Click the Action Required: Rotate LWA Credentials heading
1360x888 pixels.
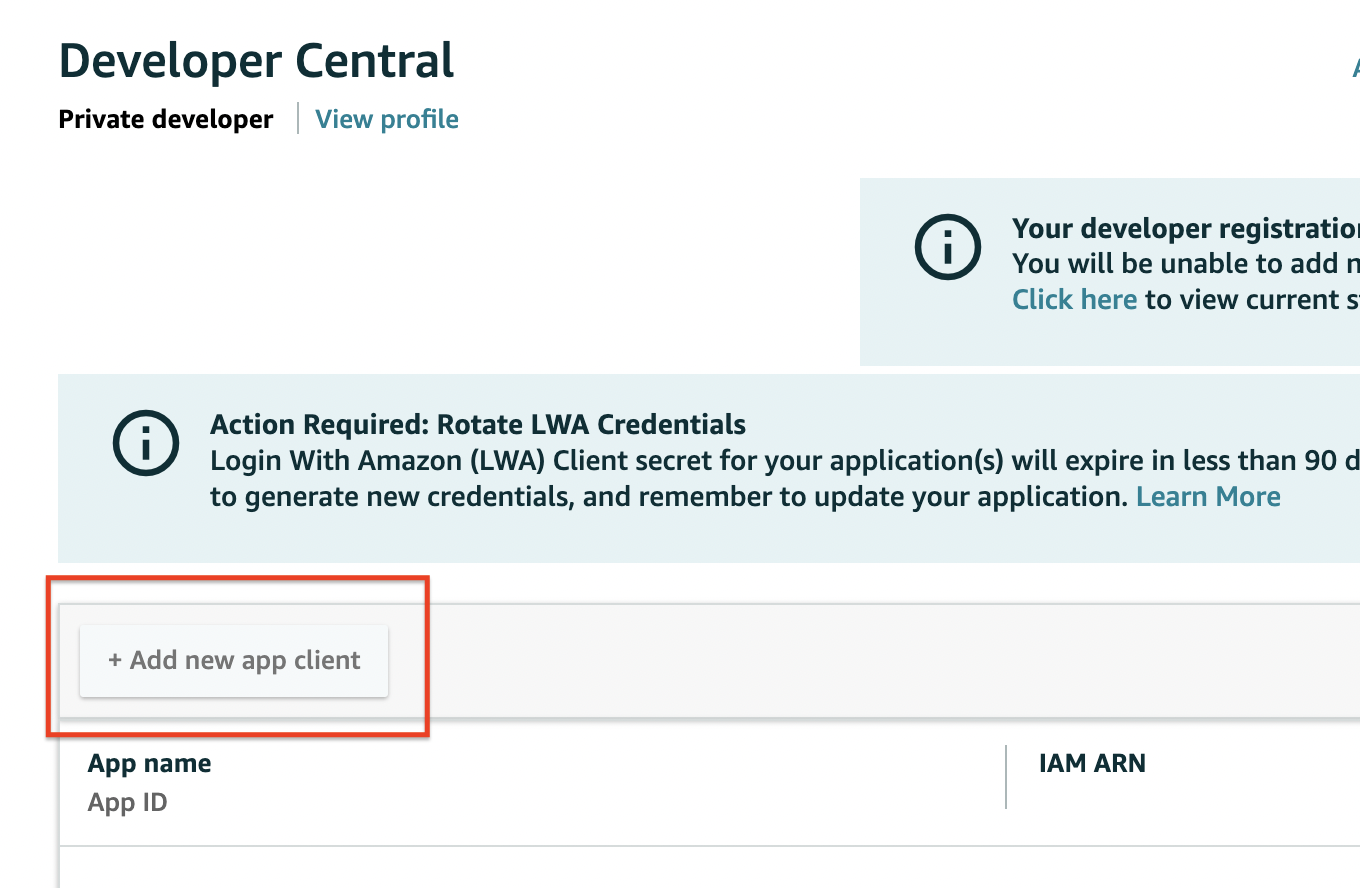478,424
